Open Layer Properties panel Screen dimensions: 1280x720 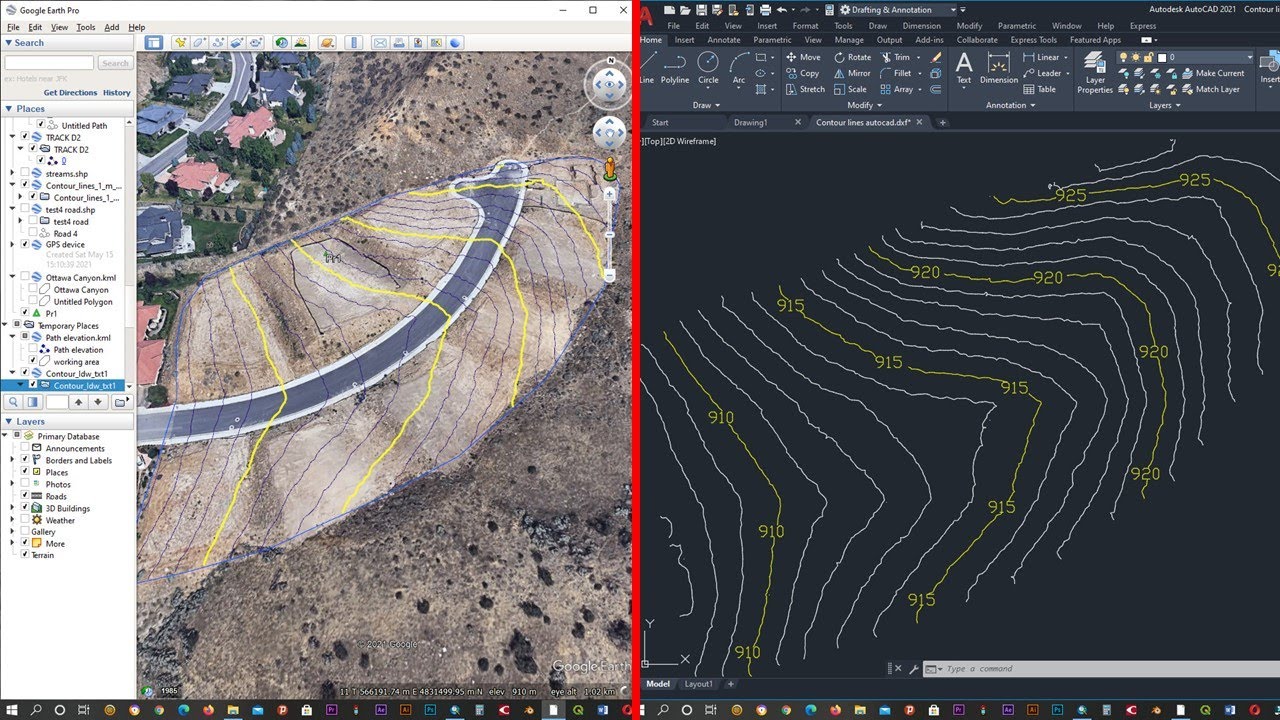pyautogui.click(x=1095, y=73)
